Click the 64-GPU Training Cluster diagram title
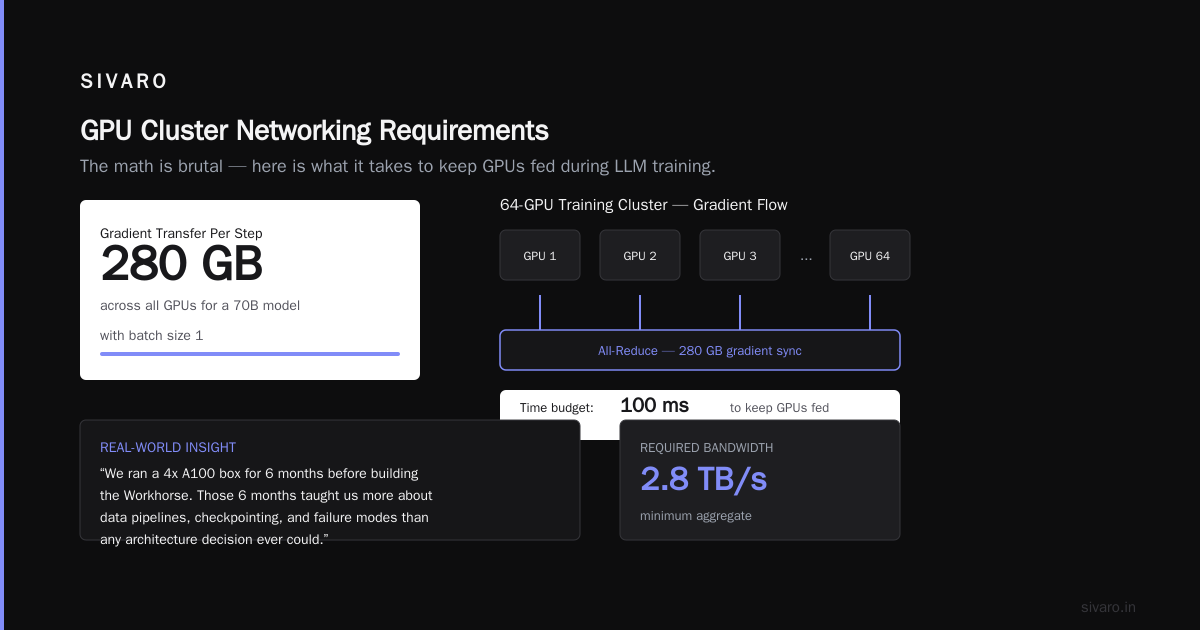Viewport: 1200px width, 630px height. tap(644, 205)
